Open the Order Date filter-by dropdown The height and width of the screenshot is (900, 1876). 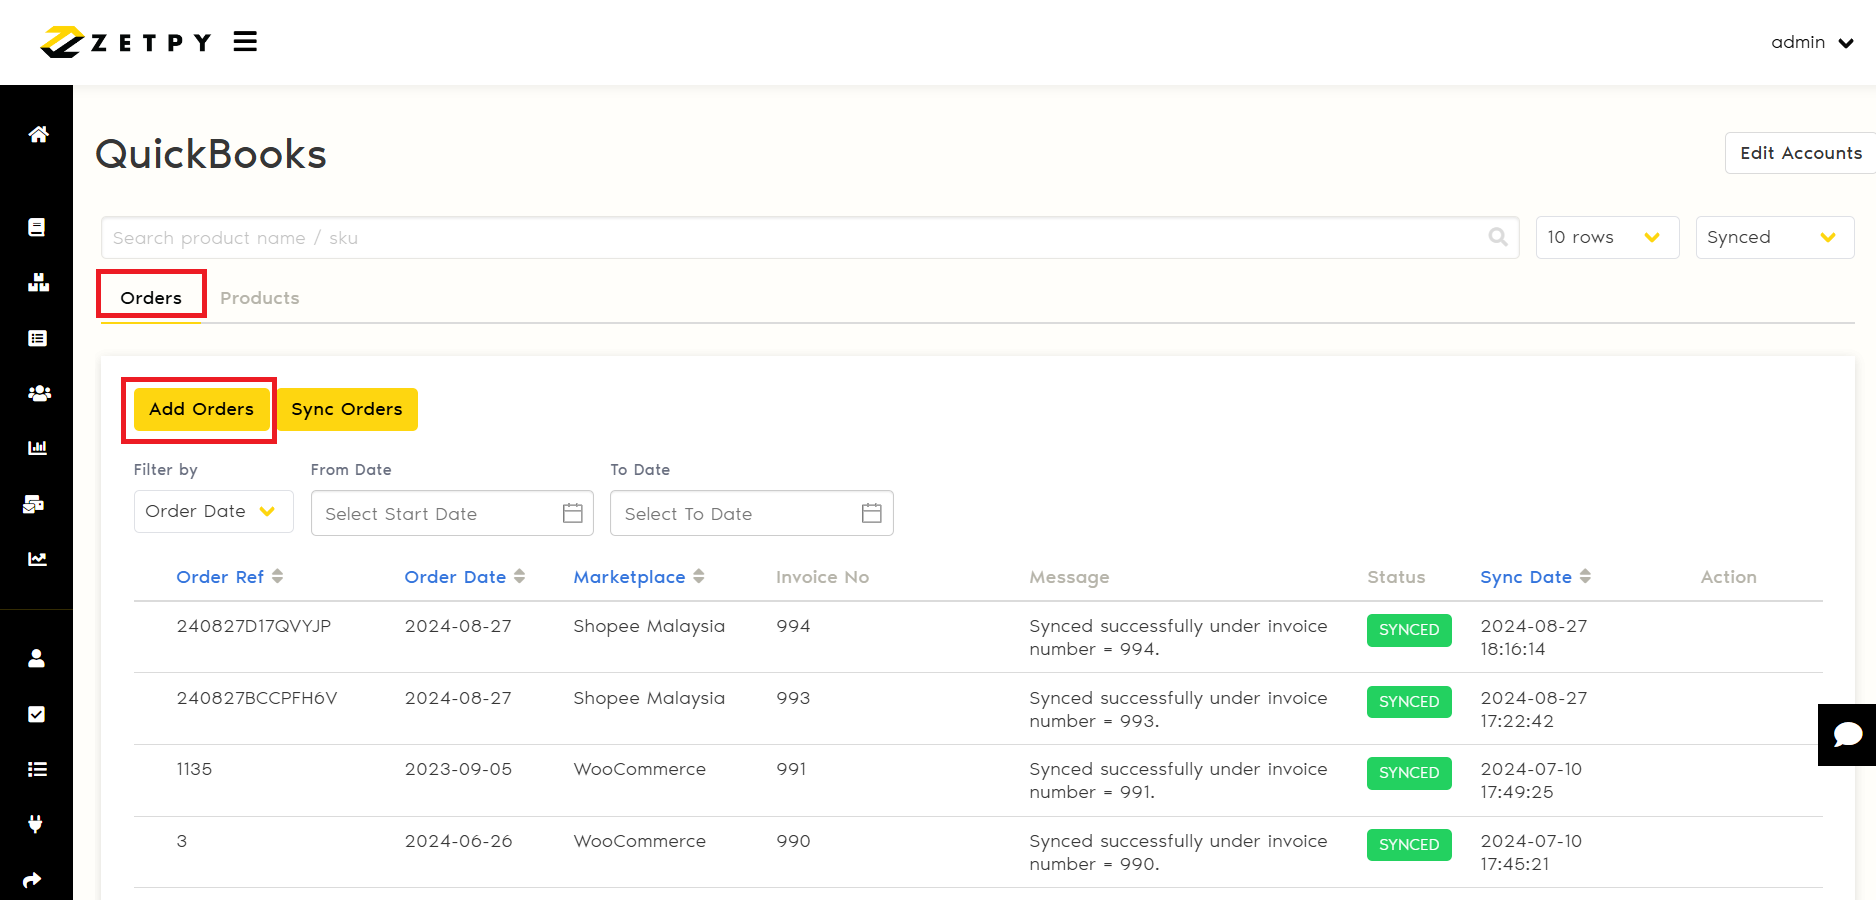pyautogui.click(x=213, y=511)
